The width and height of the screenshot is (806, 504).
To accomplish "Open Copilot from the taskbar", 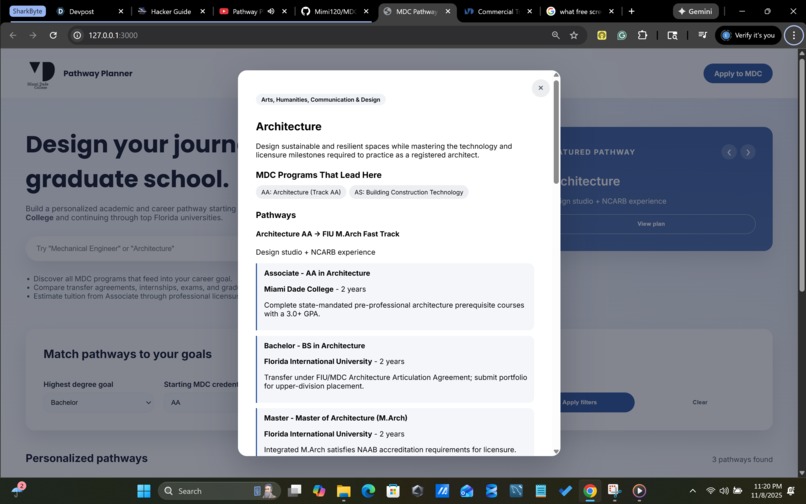I will coord(319,491).
